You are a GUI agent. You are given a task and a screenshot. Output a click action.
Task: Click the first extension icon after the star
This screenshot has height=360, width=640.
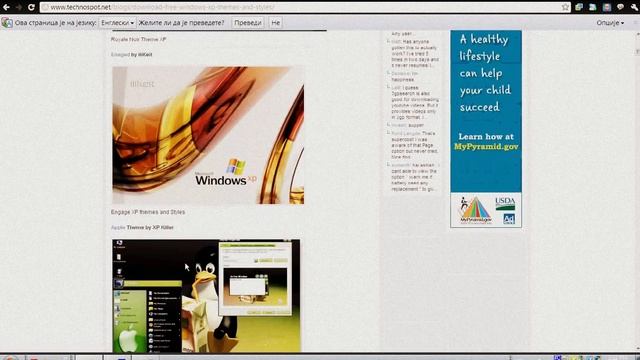[579, 7]
